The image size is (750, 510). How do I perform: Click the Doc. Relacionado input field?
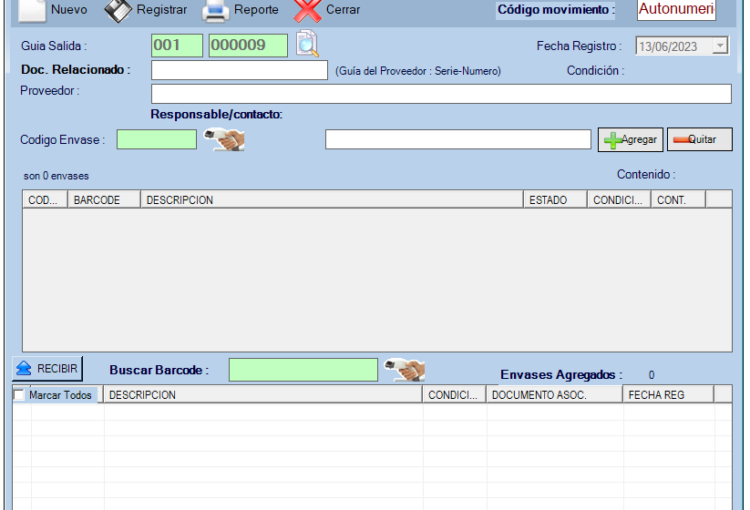239,70
